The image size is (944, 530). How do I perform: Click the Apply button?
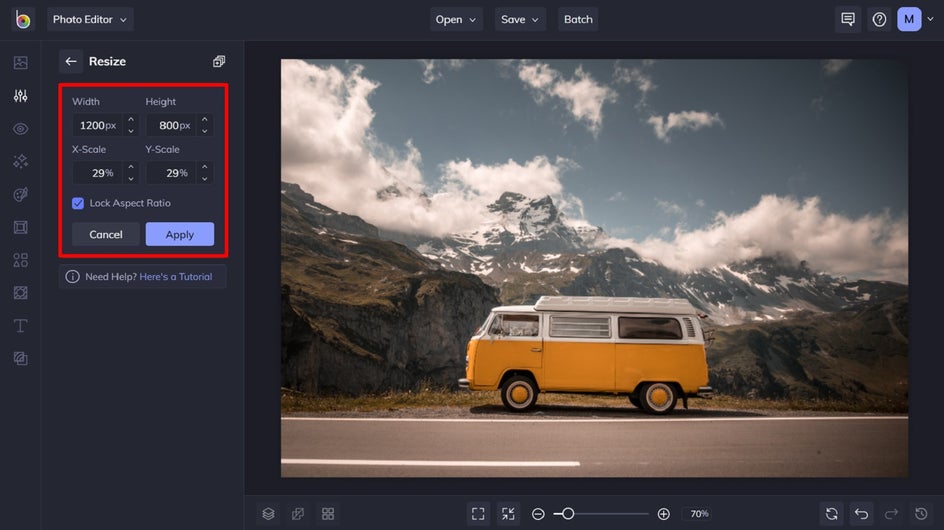pos(179,234)
